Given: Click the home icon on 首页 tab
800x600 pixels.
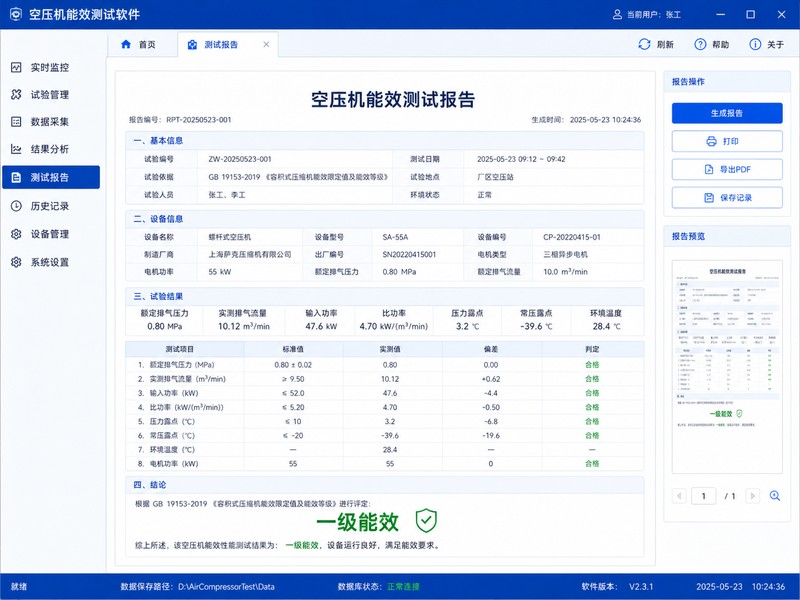Looking at the screenshot, I should (126, 44).
